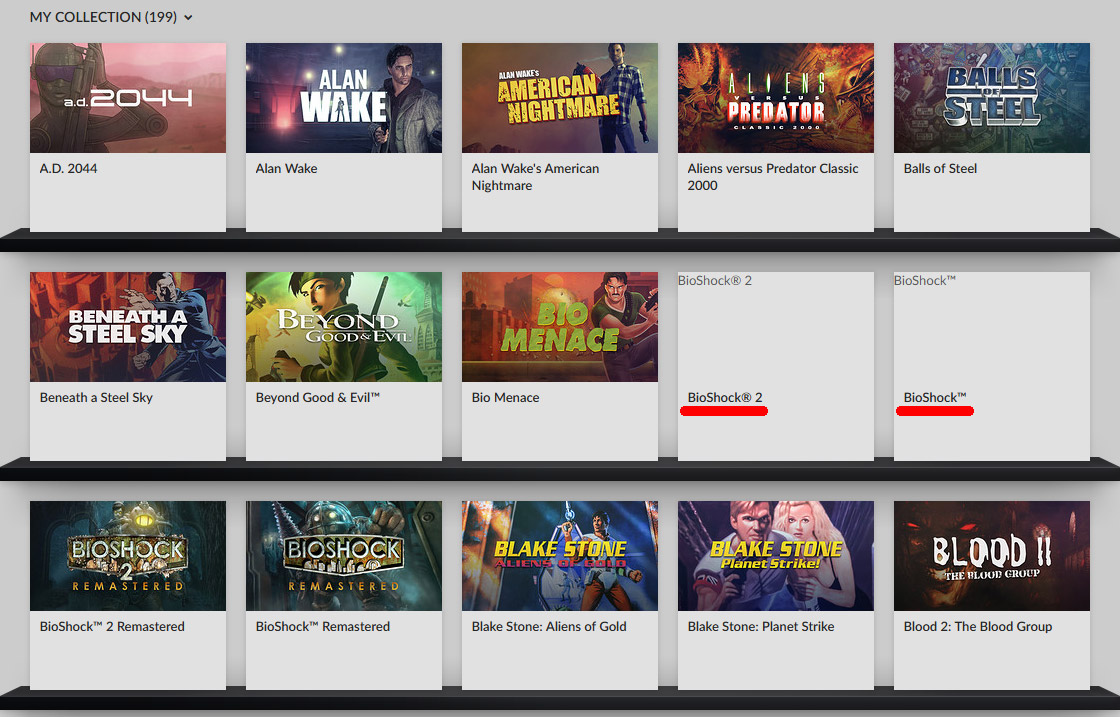Open the Alan Wake cover art

point(344,98)
